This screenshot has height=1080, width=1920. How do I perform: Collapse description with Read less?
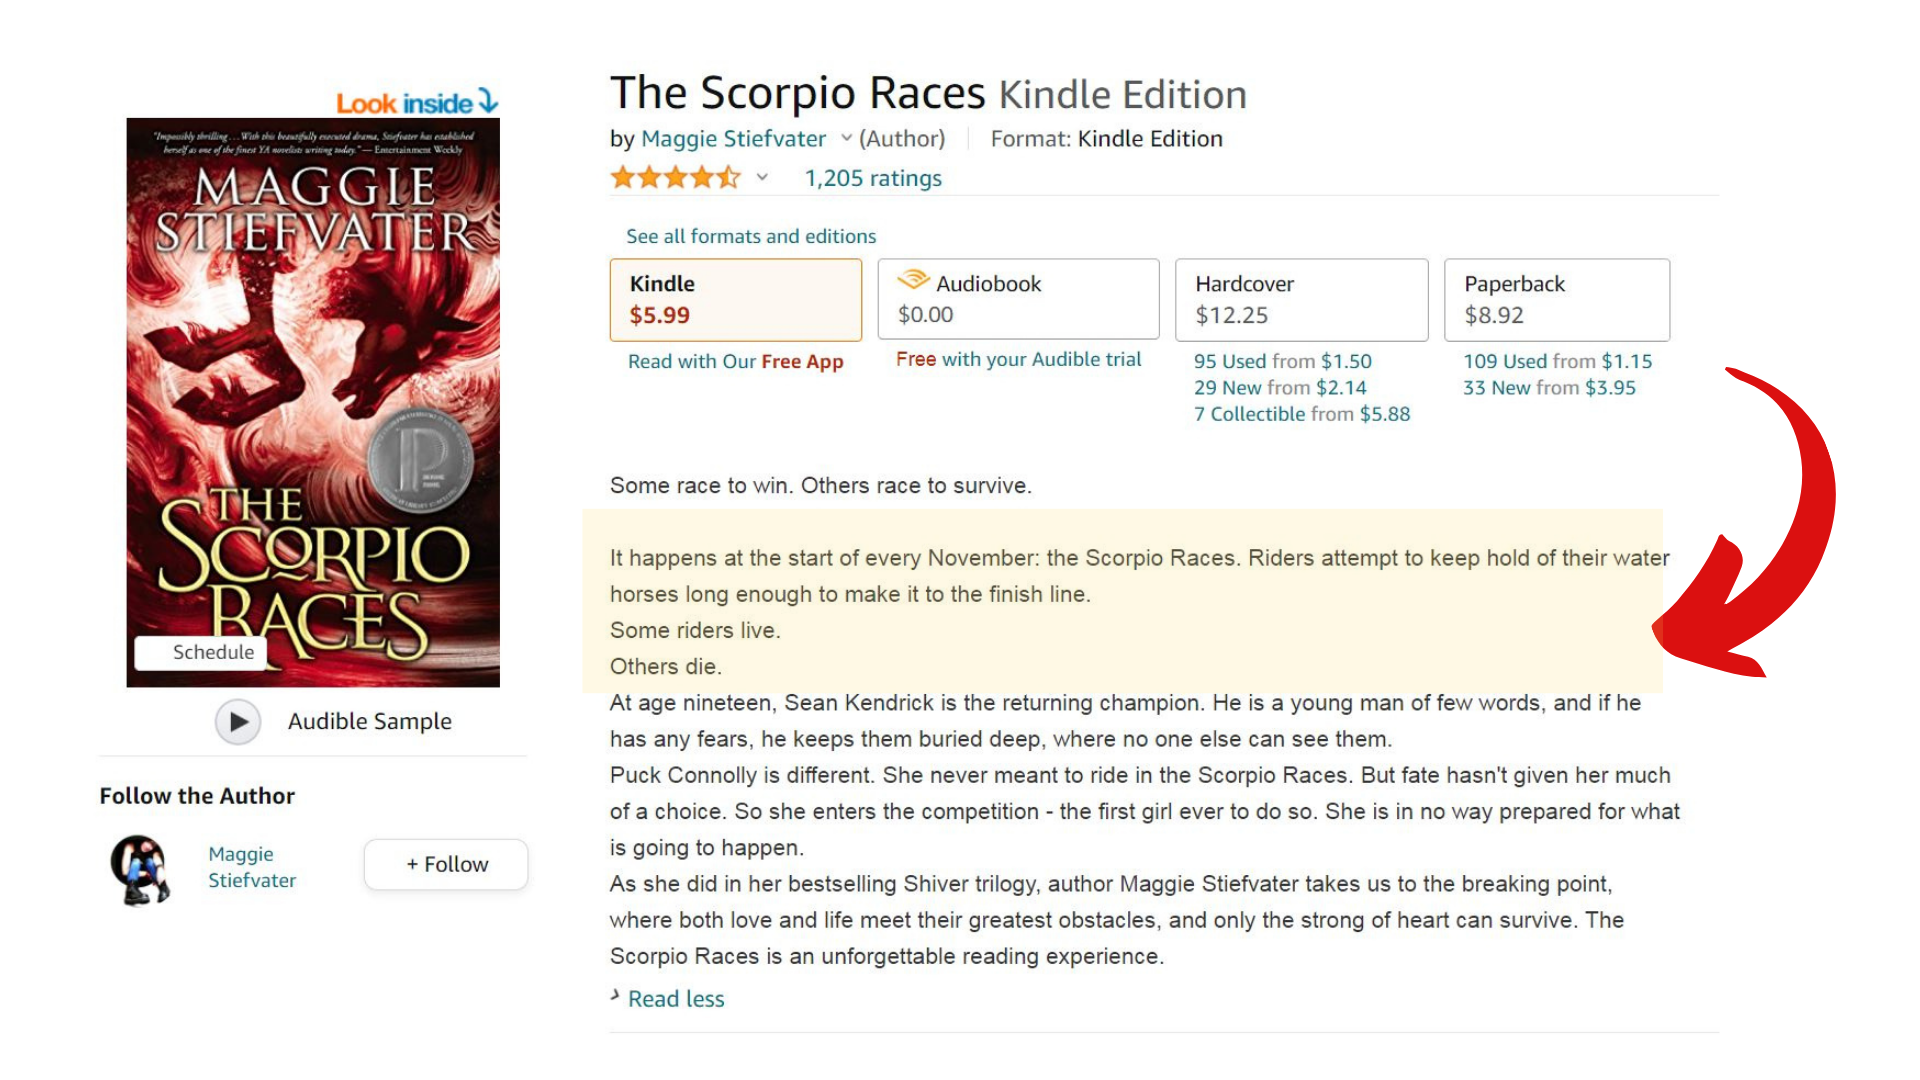[676, 998]
